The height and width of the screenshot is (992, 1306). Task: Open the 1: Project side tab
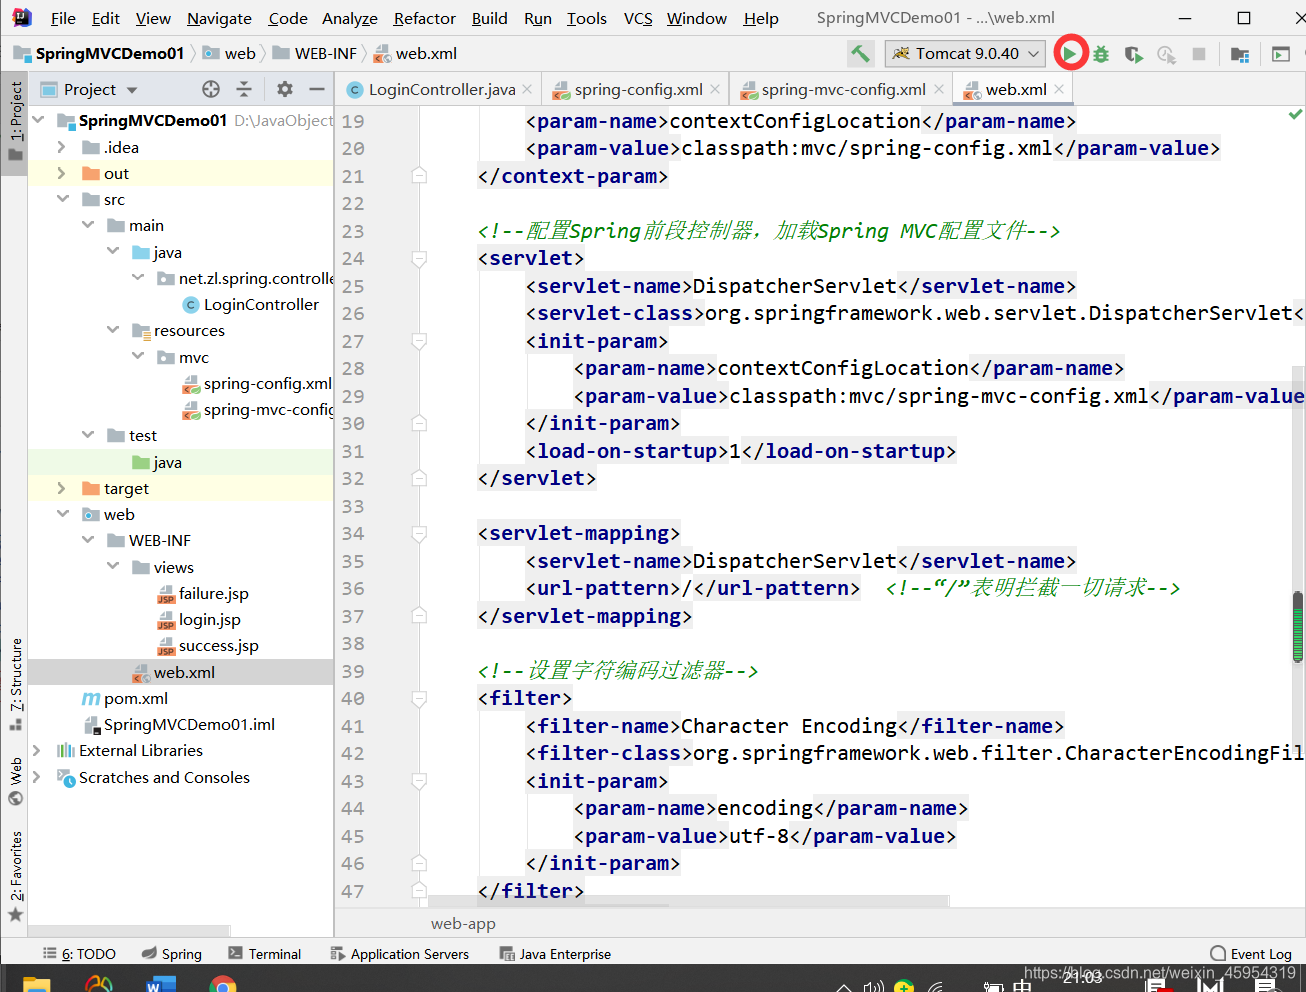(15, 122)
